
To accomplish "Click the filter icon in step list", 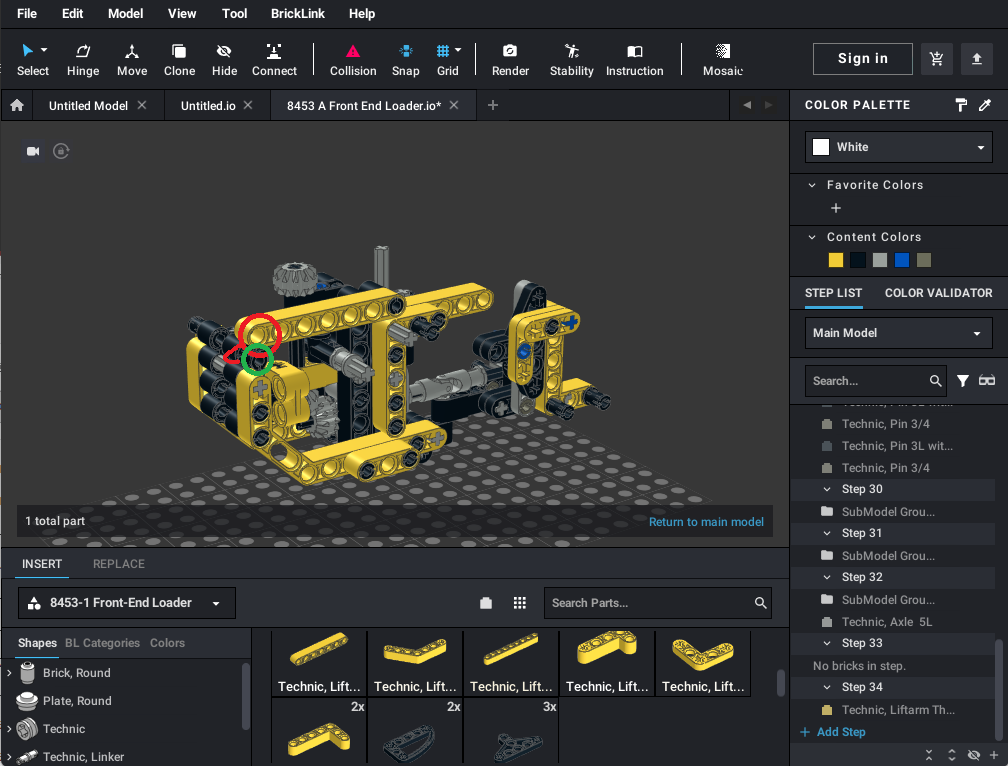I will [962, 381].
